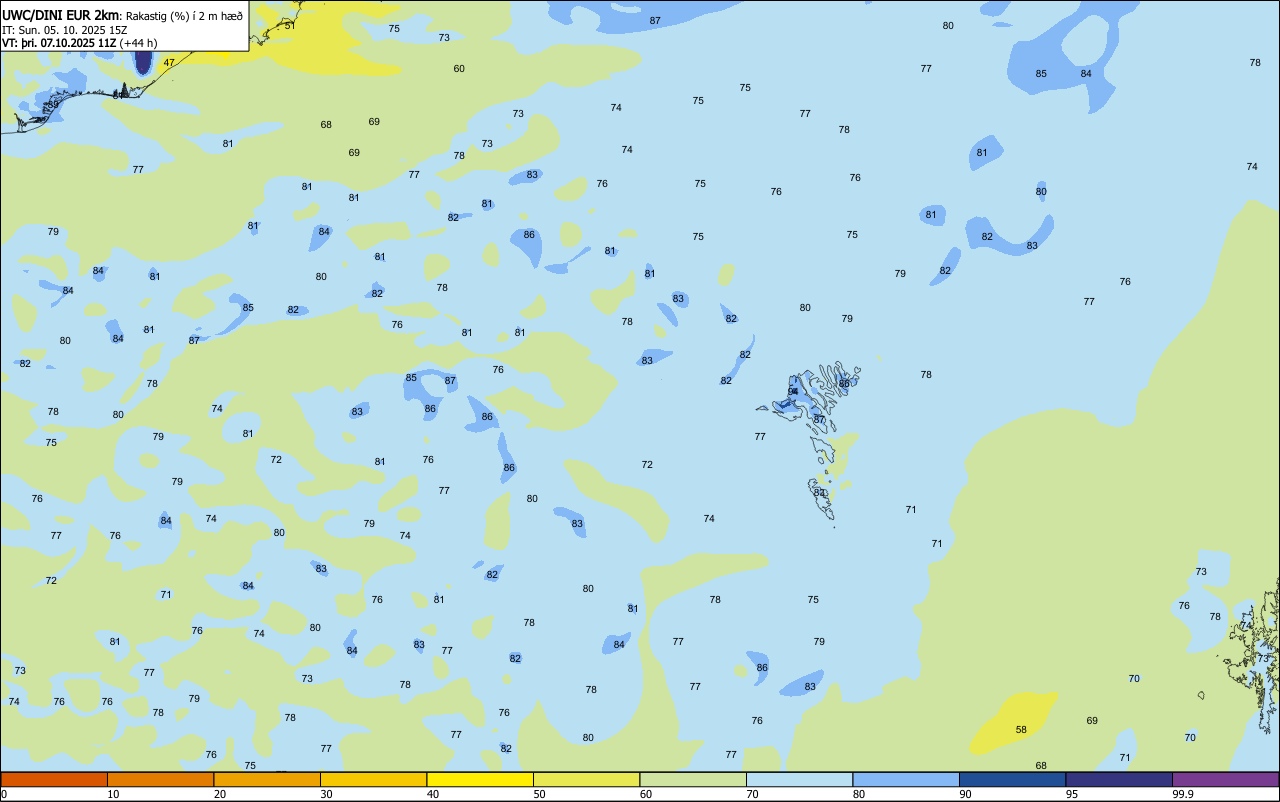Click the pale green 60–70 legend segment
The image size is (1280, 802).
(x=693, y=779)
